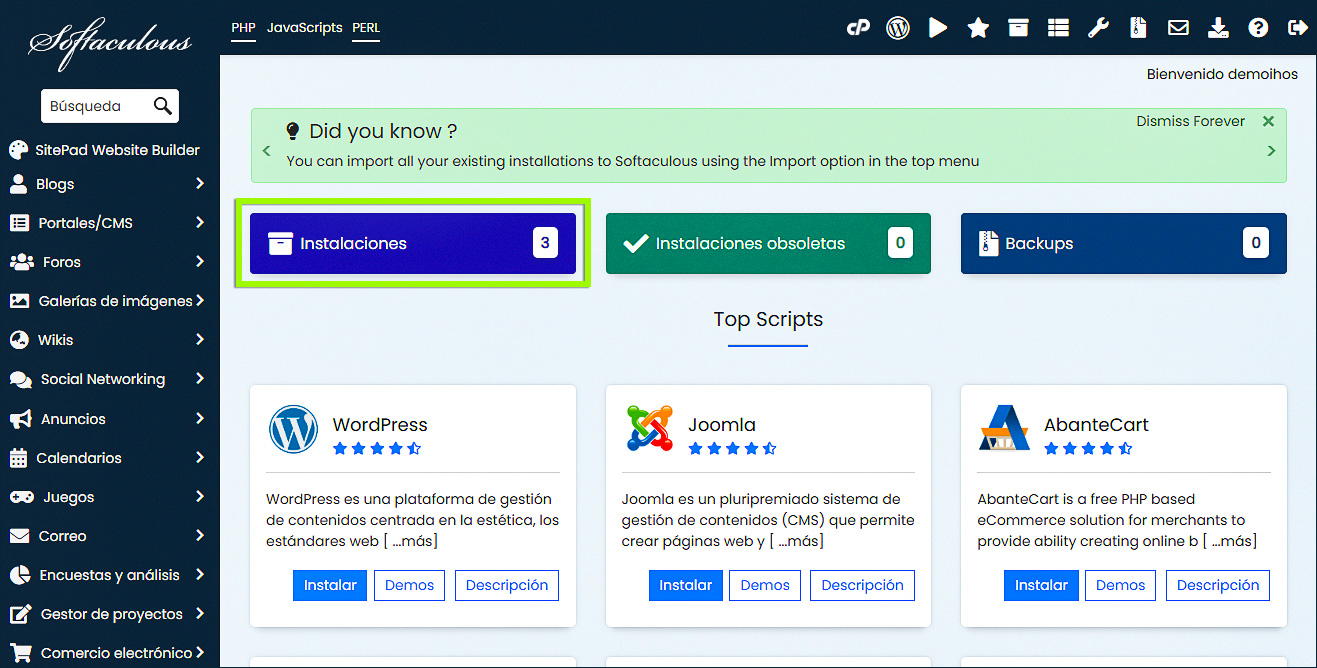Viewport: 1317px width, 668px height.
Task: Select the PERL tab
Action: click(366, 28)
